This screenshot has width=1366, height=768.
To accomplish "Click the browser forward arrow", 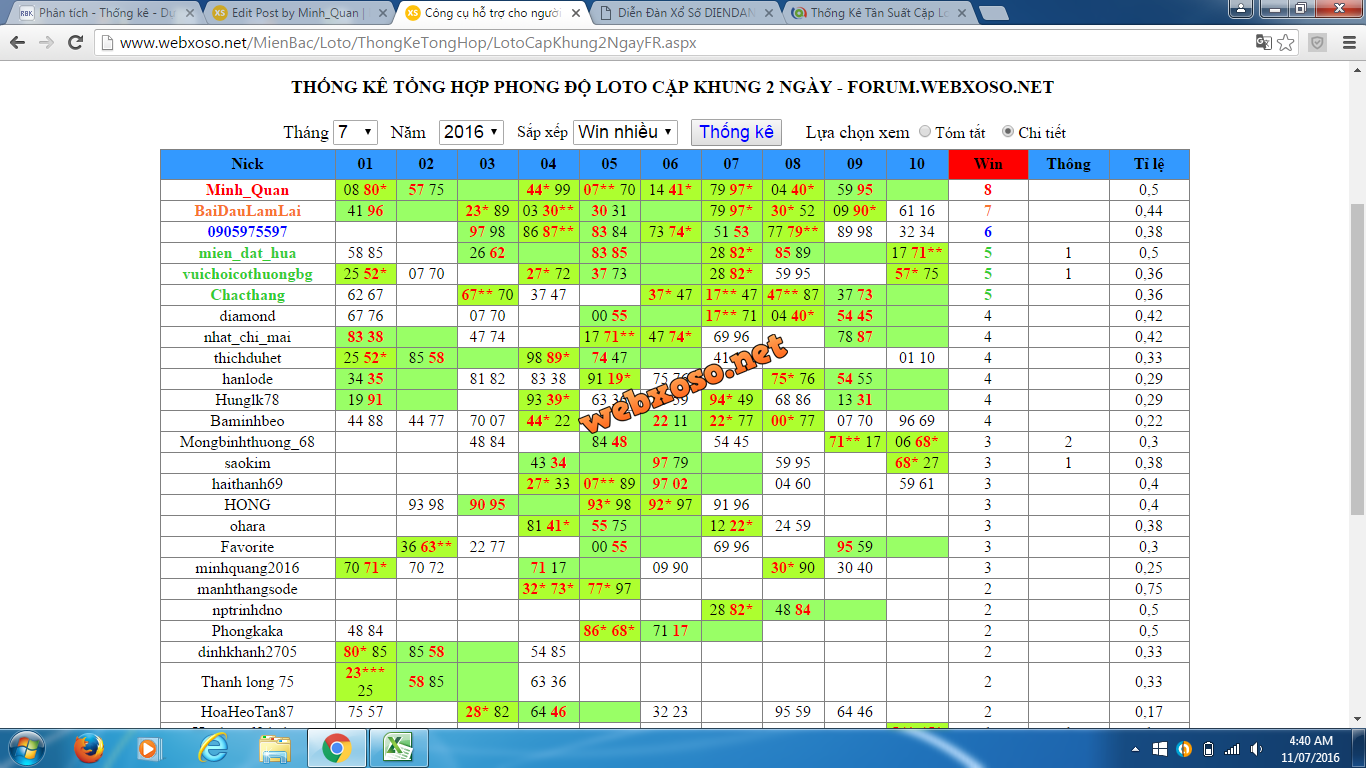I will pos(47,43).
